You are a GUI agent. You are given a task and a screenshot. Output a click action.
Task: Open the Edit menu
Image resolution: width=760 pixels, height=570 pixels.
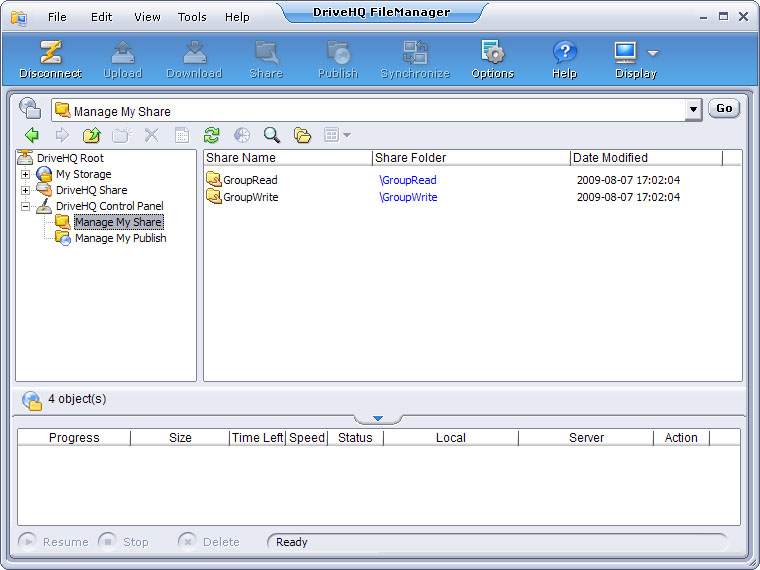(101, 17)
